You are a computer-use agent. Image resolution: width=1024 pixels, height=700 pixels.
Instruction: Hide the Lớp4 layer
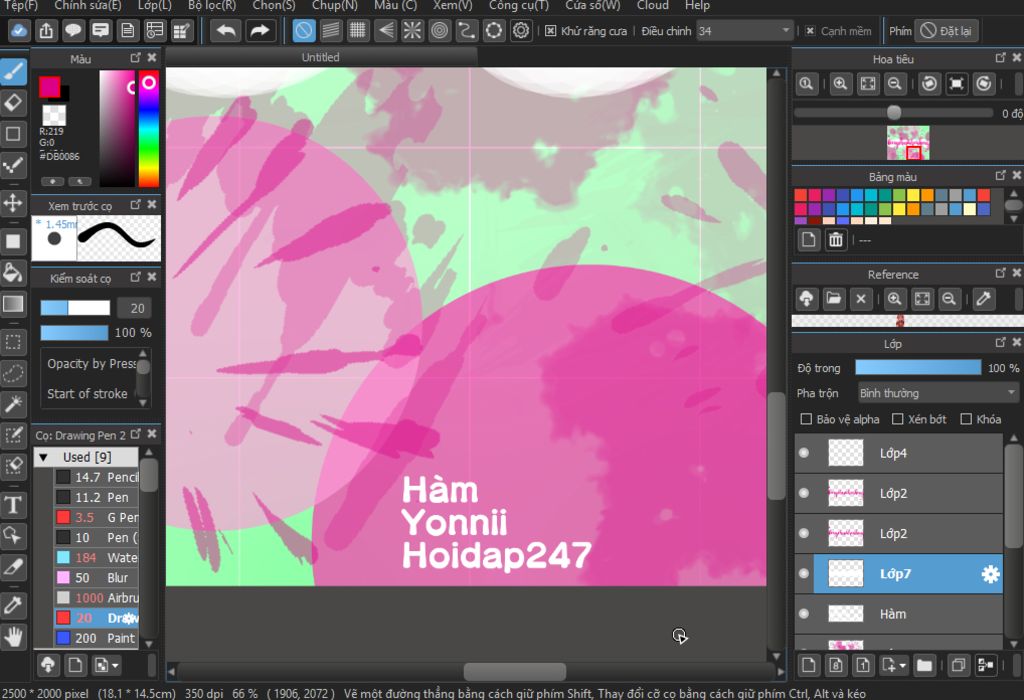click(x=804, y=453)
